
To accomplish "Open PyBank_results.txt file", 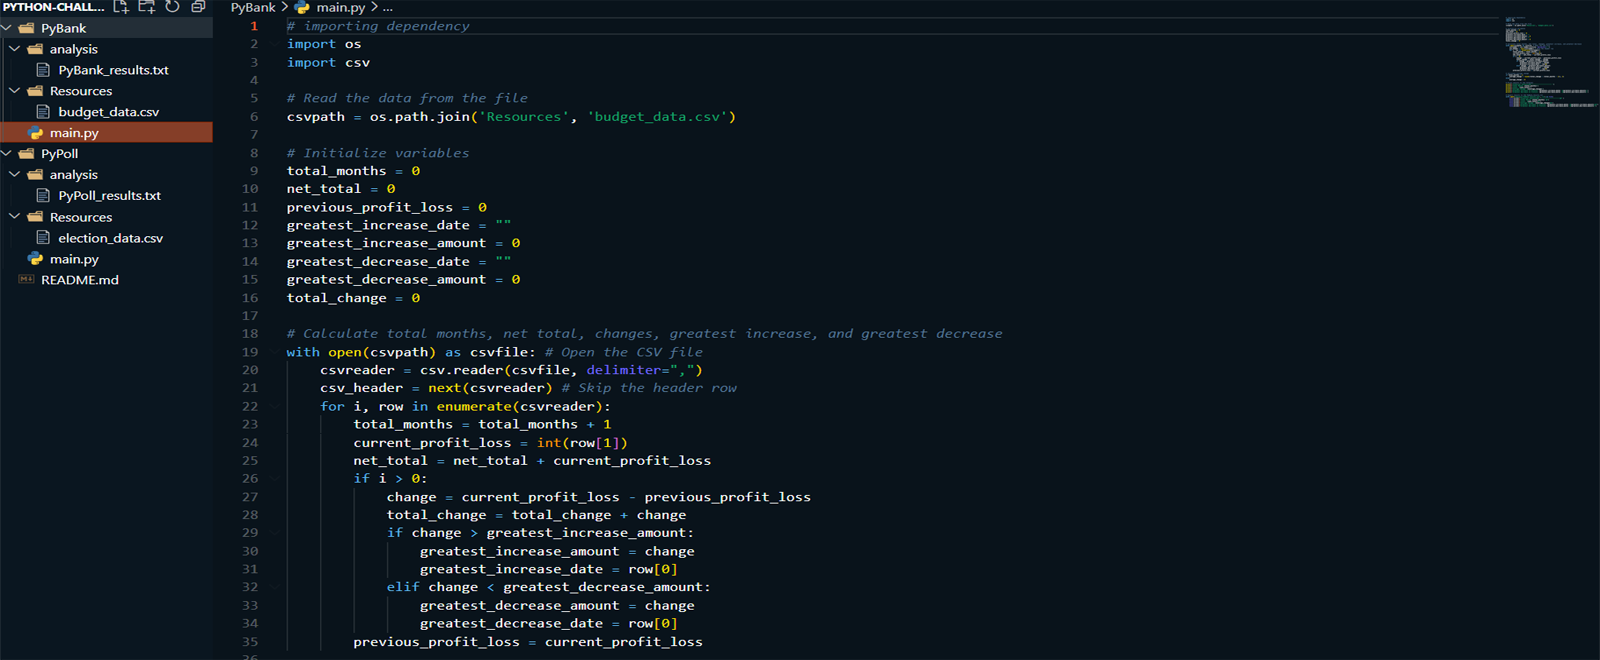I will [113, 70].
